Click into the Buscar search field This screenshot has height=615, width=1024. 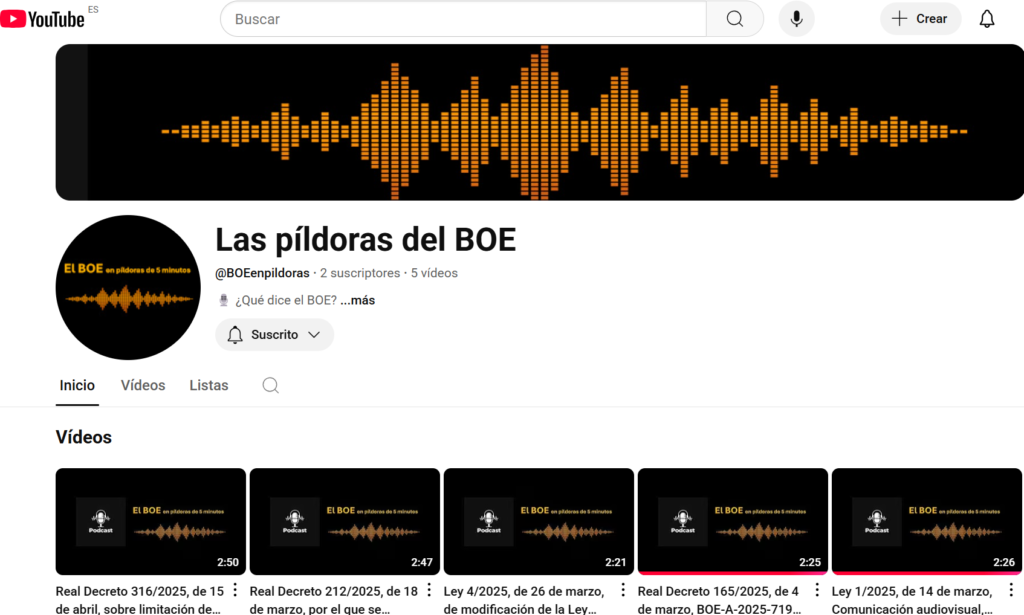pos(465,19)
